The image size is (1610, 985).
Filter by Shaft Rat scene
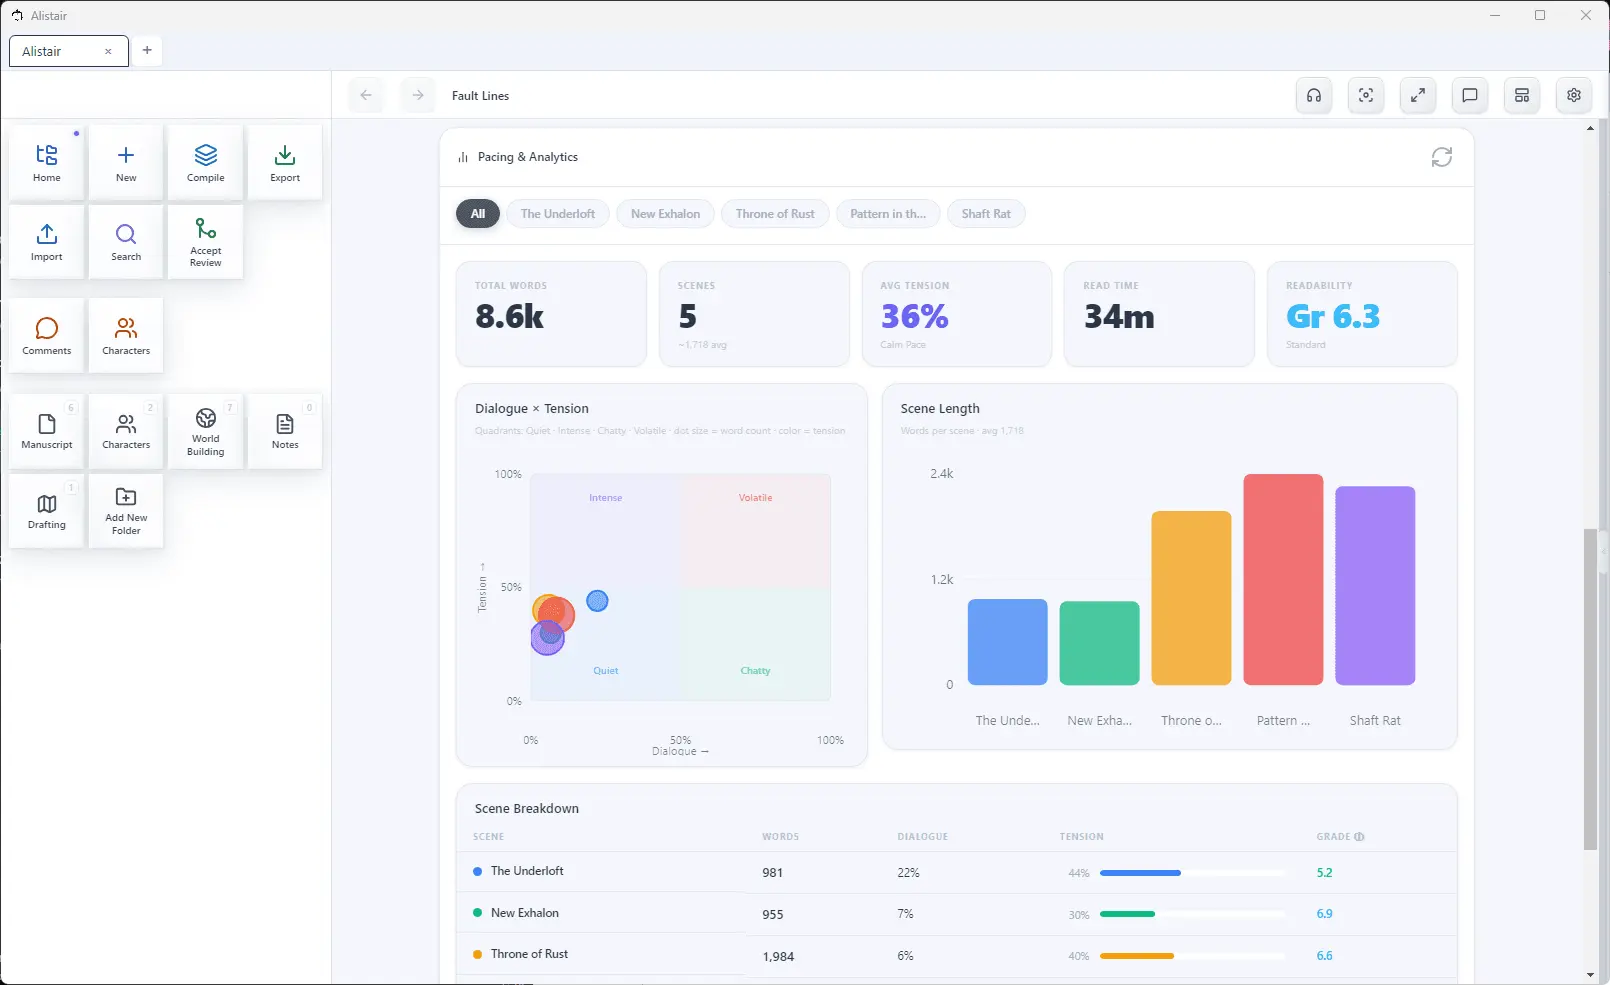[986, 214]
